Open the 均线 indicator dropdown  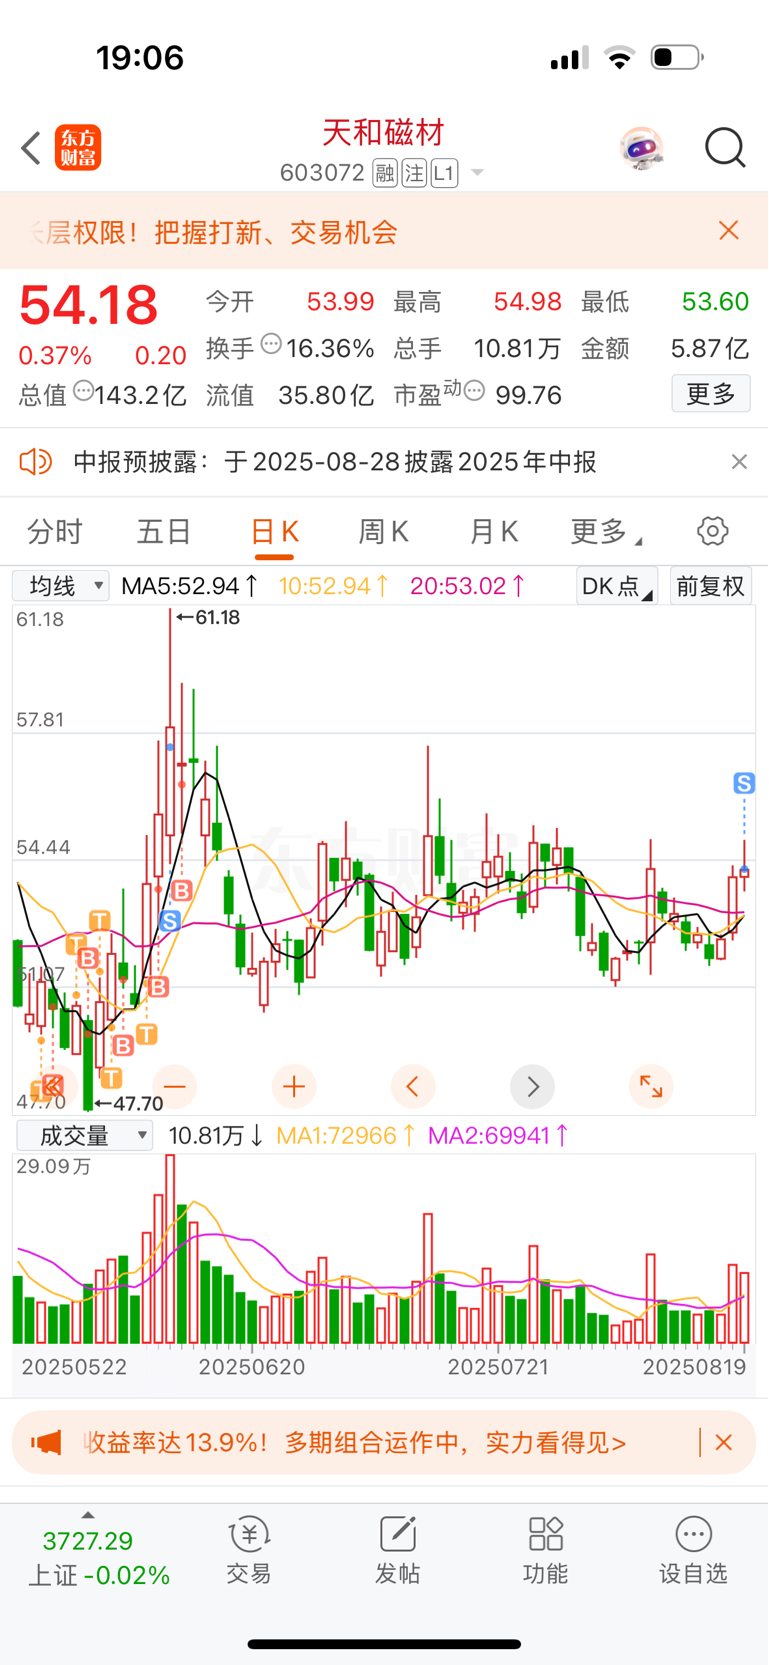pyautogui.click(x=61, y=586)
